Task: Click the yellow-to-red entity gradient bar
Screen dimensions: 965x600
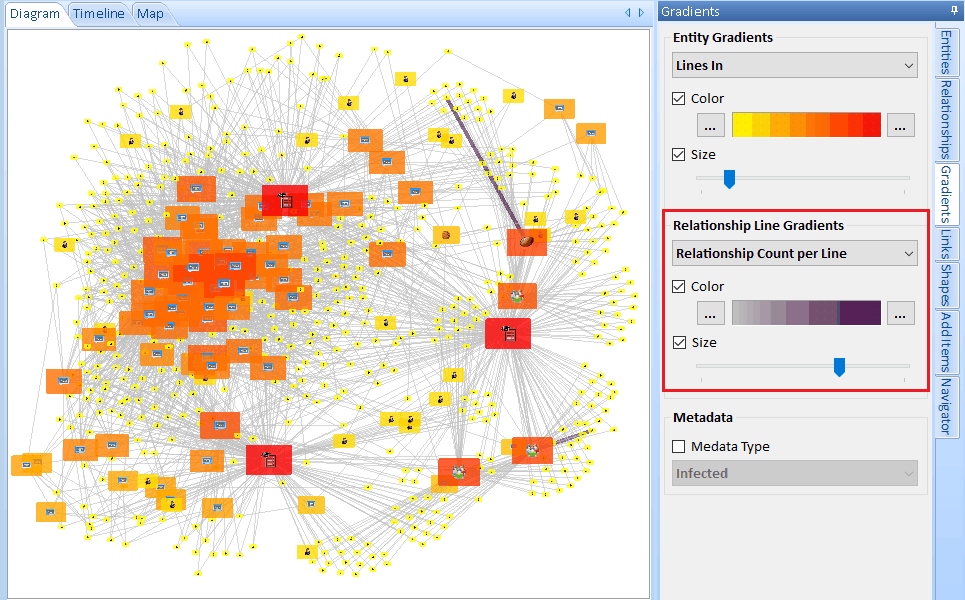Action: click(806, 126)
